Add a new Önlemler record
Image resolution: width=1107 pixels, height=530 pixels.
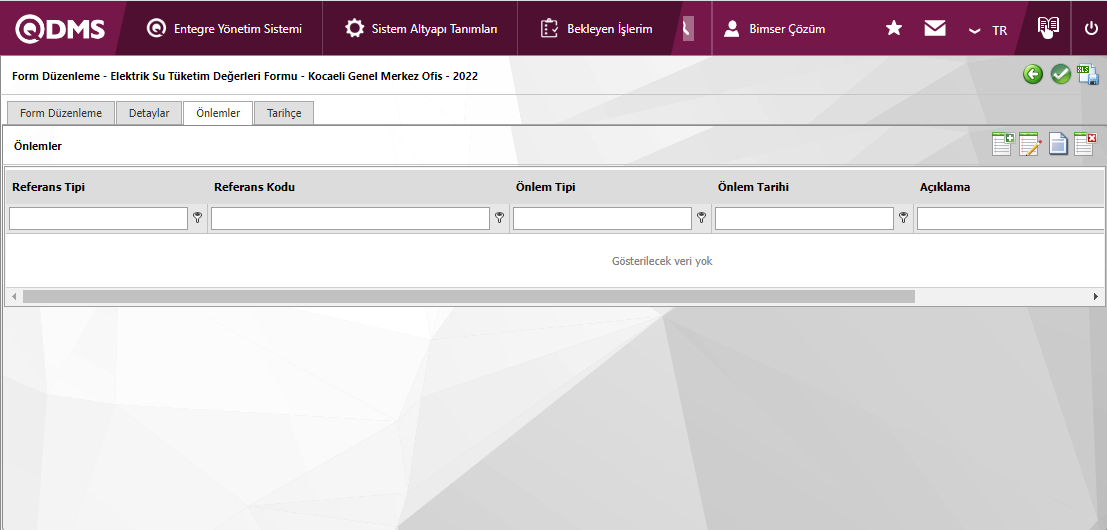[1002, 145]
